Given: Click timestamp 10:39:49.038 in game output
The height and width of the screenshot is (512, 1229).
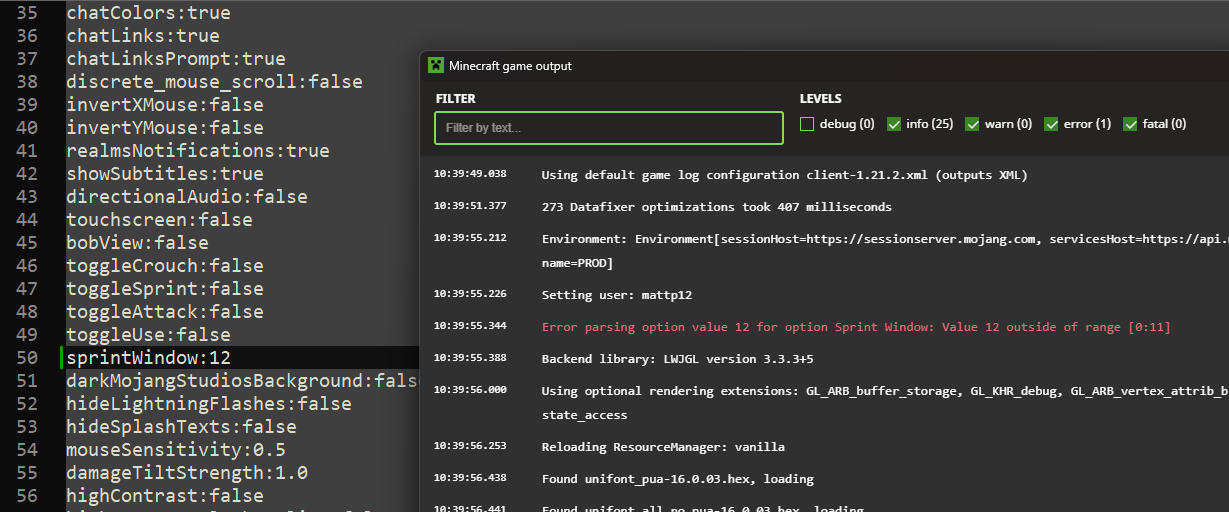Looking at the screenshot, I should point(470,174).
